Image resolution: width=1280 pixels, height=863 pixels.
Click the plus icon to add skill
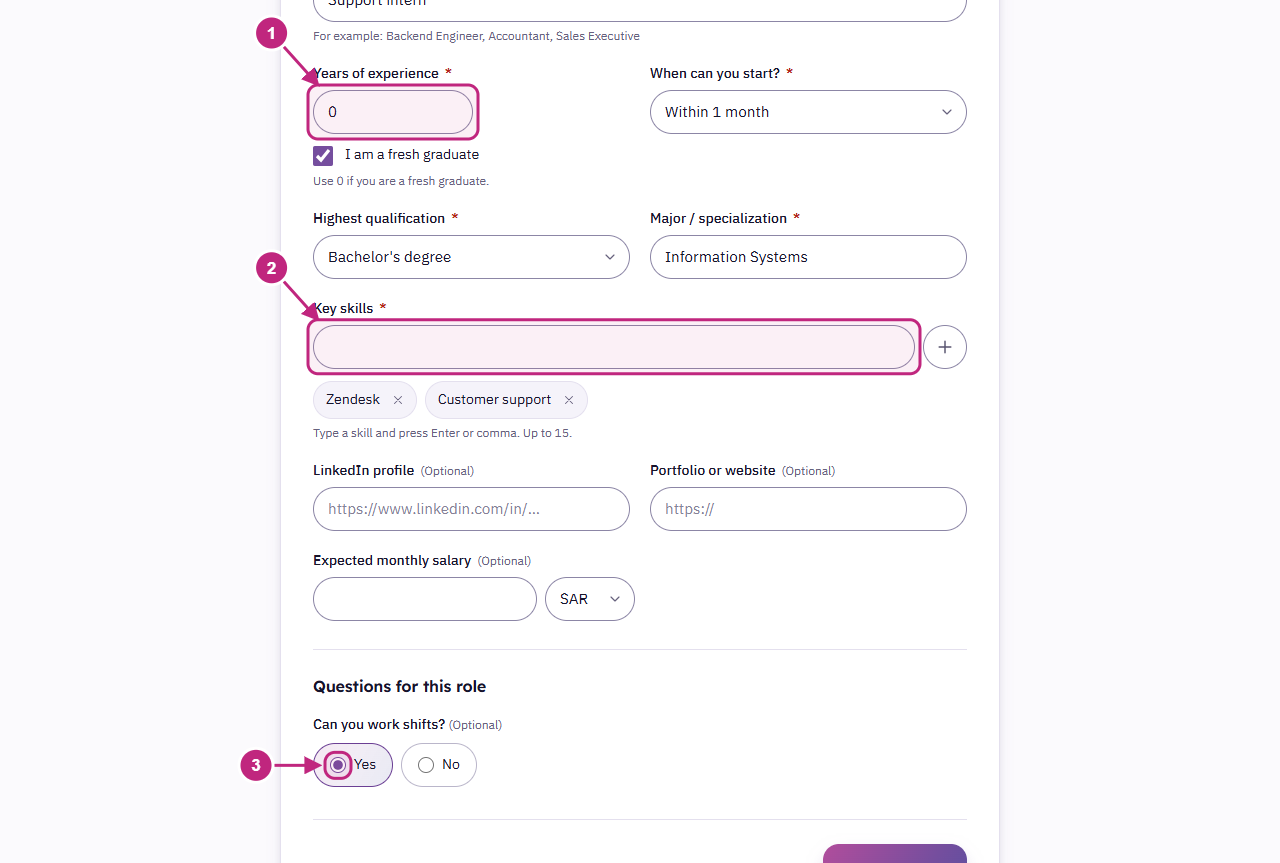tap(945, 347)
